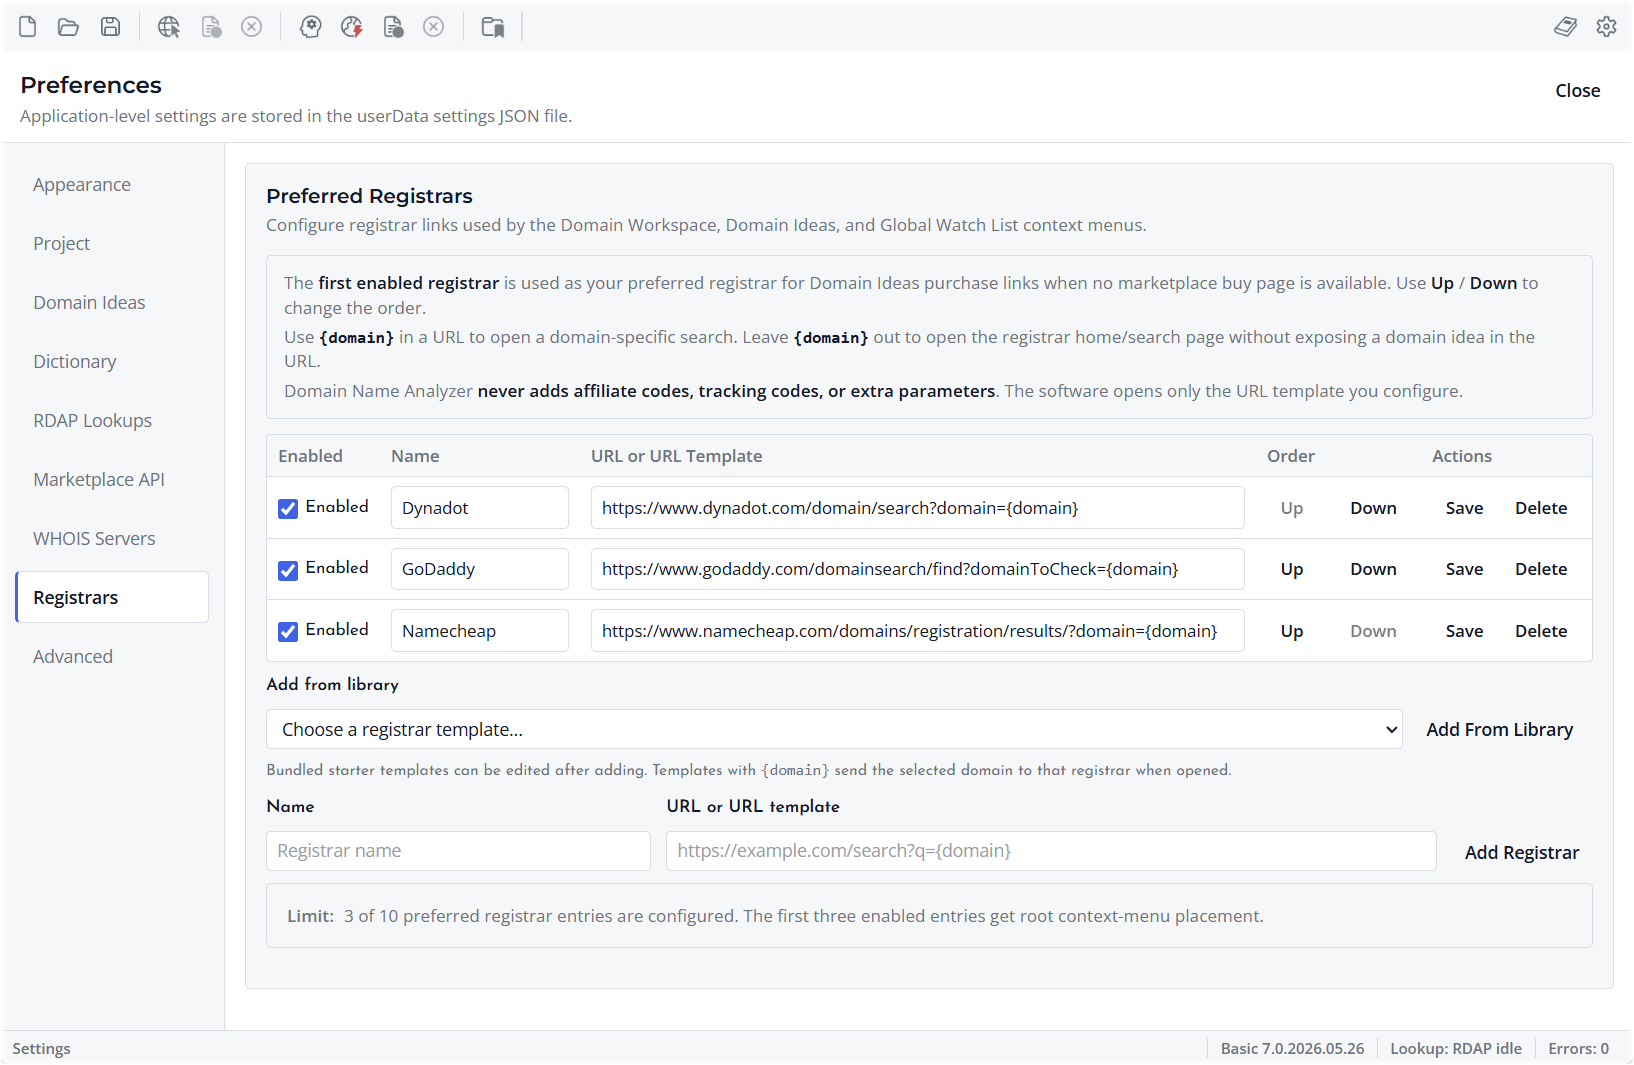
Task: Click the folder with bookmark icon
Action: pos(493,27)
